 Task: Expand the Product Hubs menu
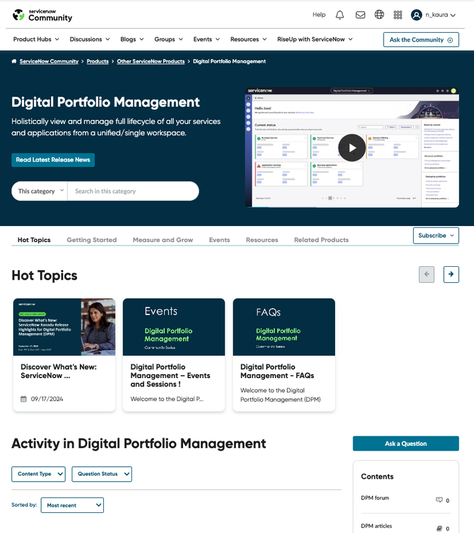36,39
